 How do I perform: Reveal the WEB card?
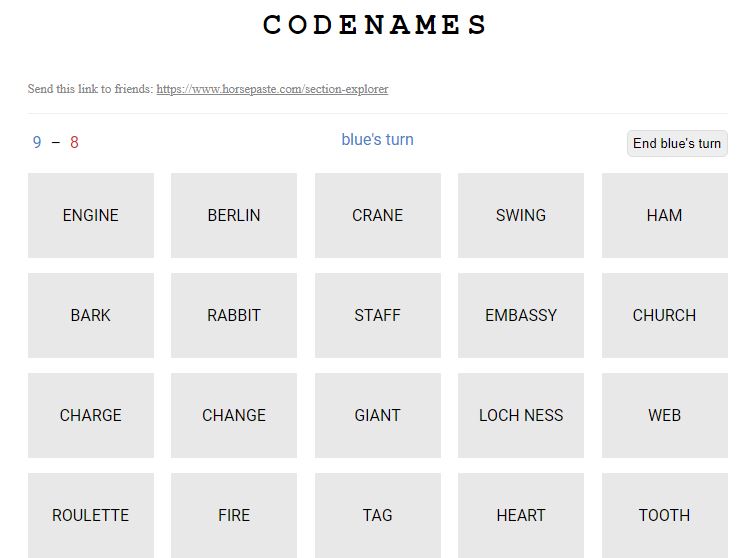664,415
